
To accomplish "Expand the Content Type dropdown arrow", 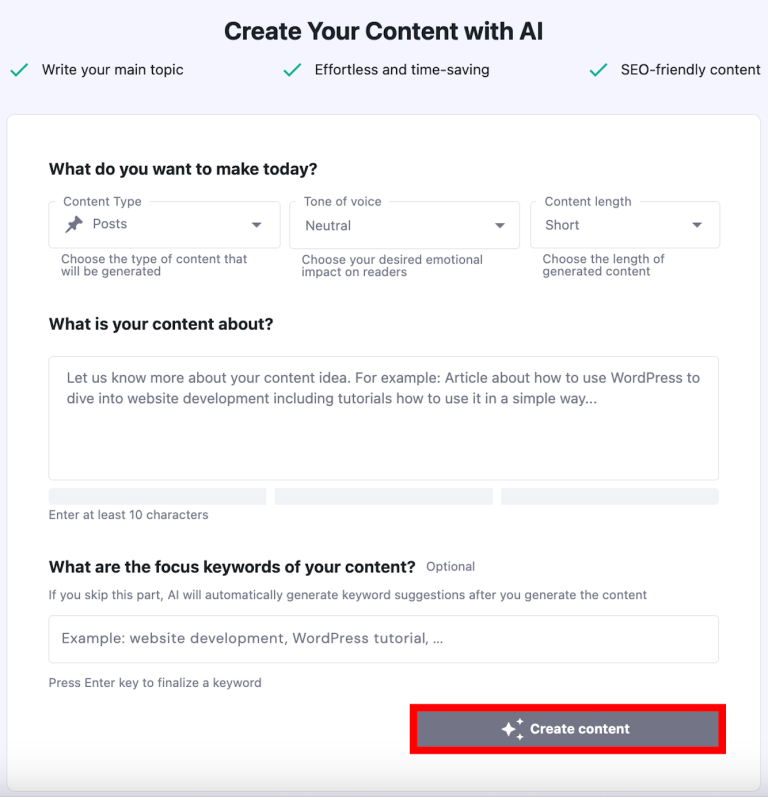I will point(257,225).
